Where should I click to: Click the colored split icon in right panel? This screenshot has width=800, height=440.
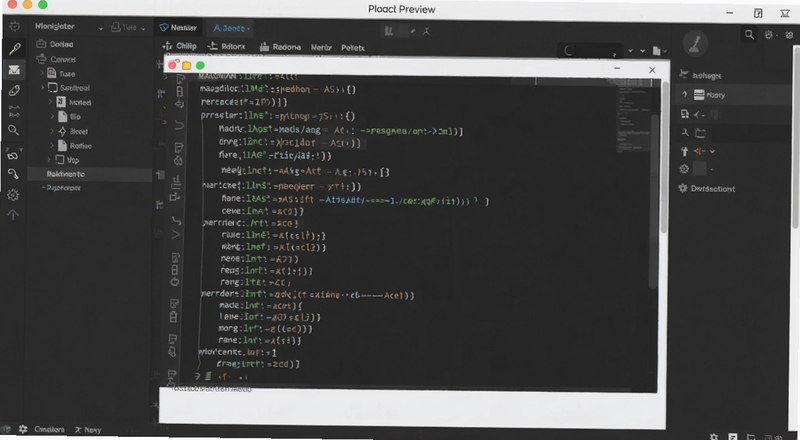click(699, 151)
